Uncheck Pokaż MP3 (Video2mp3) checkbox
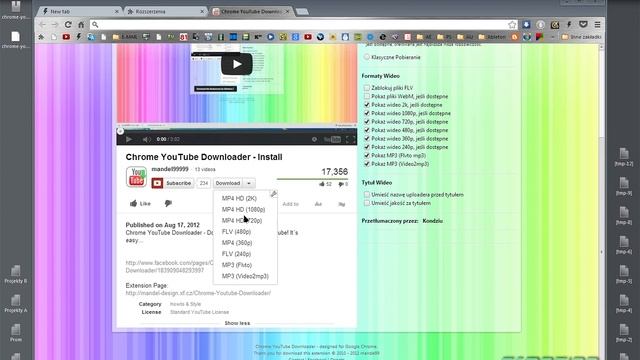The width and height of the screenshot is (640, 360). click(367, 164)
